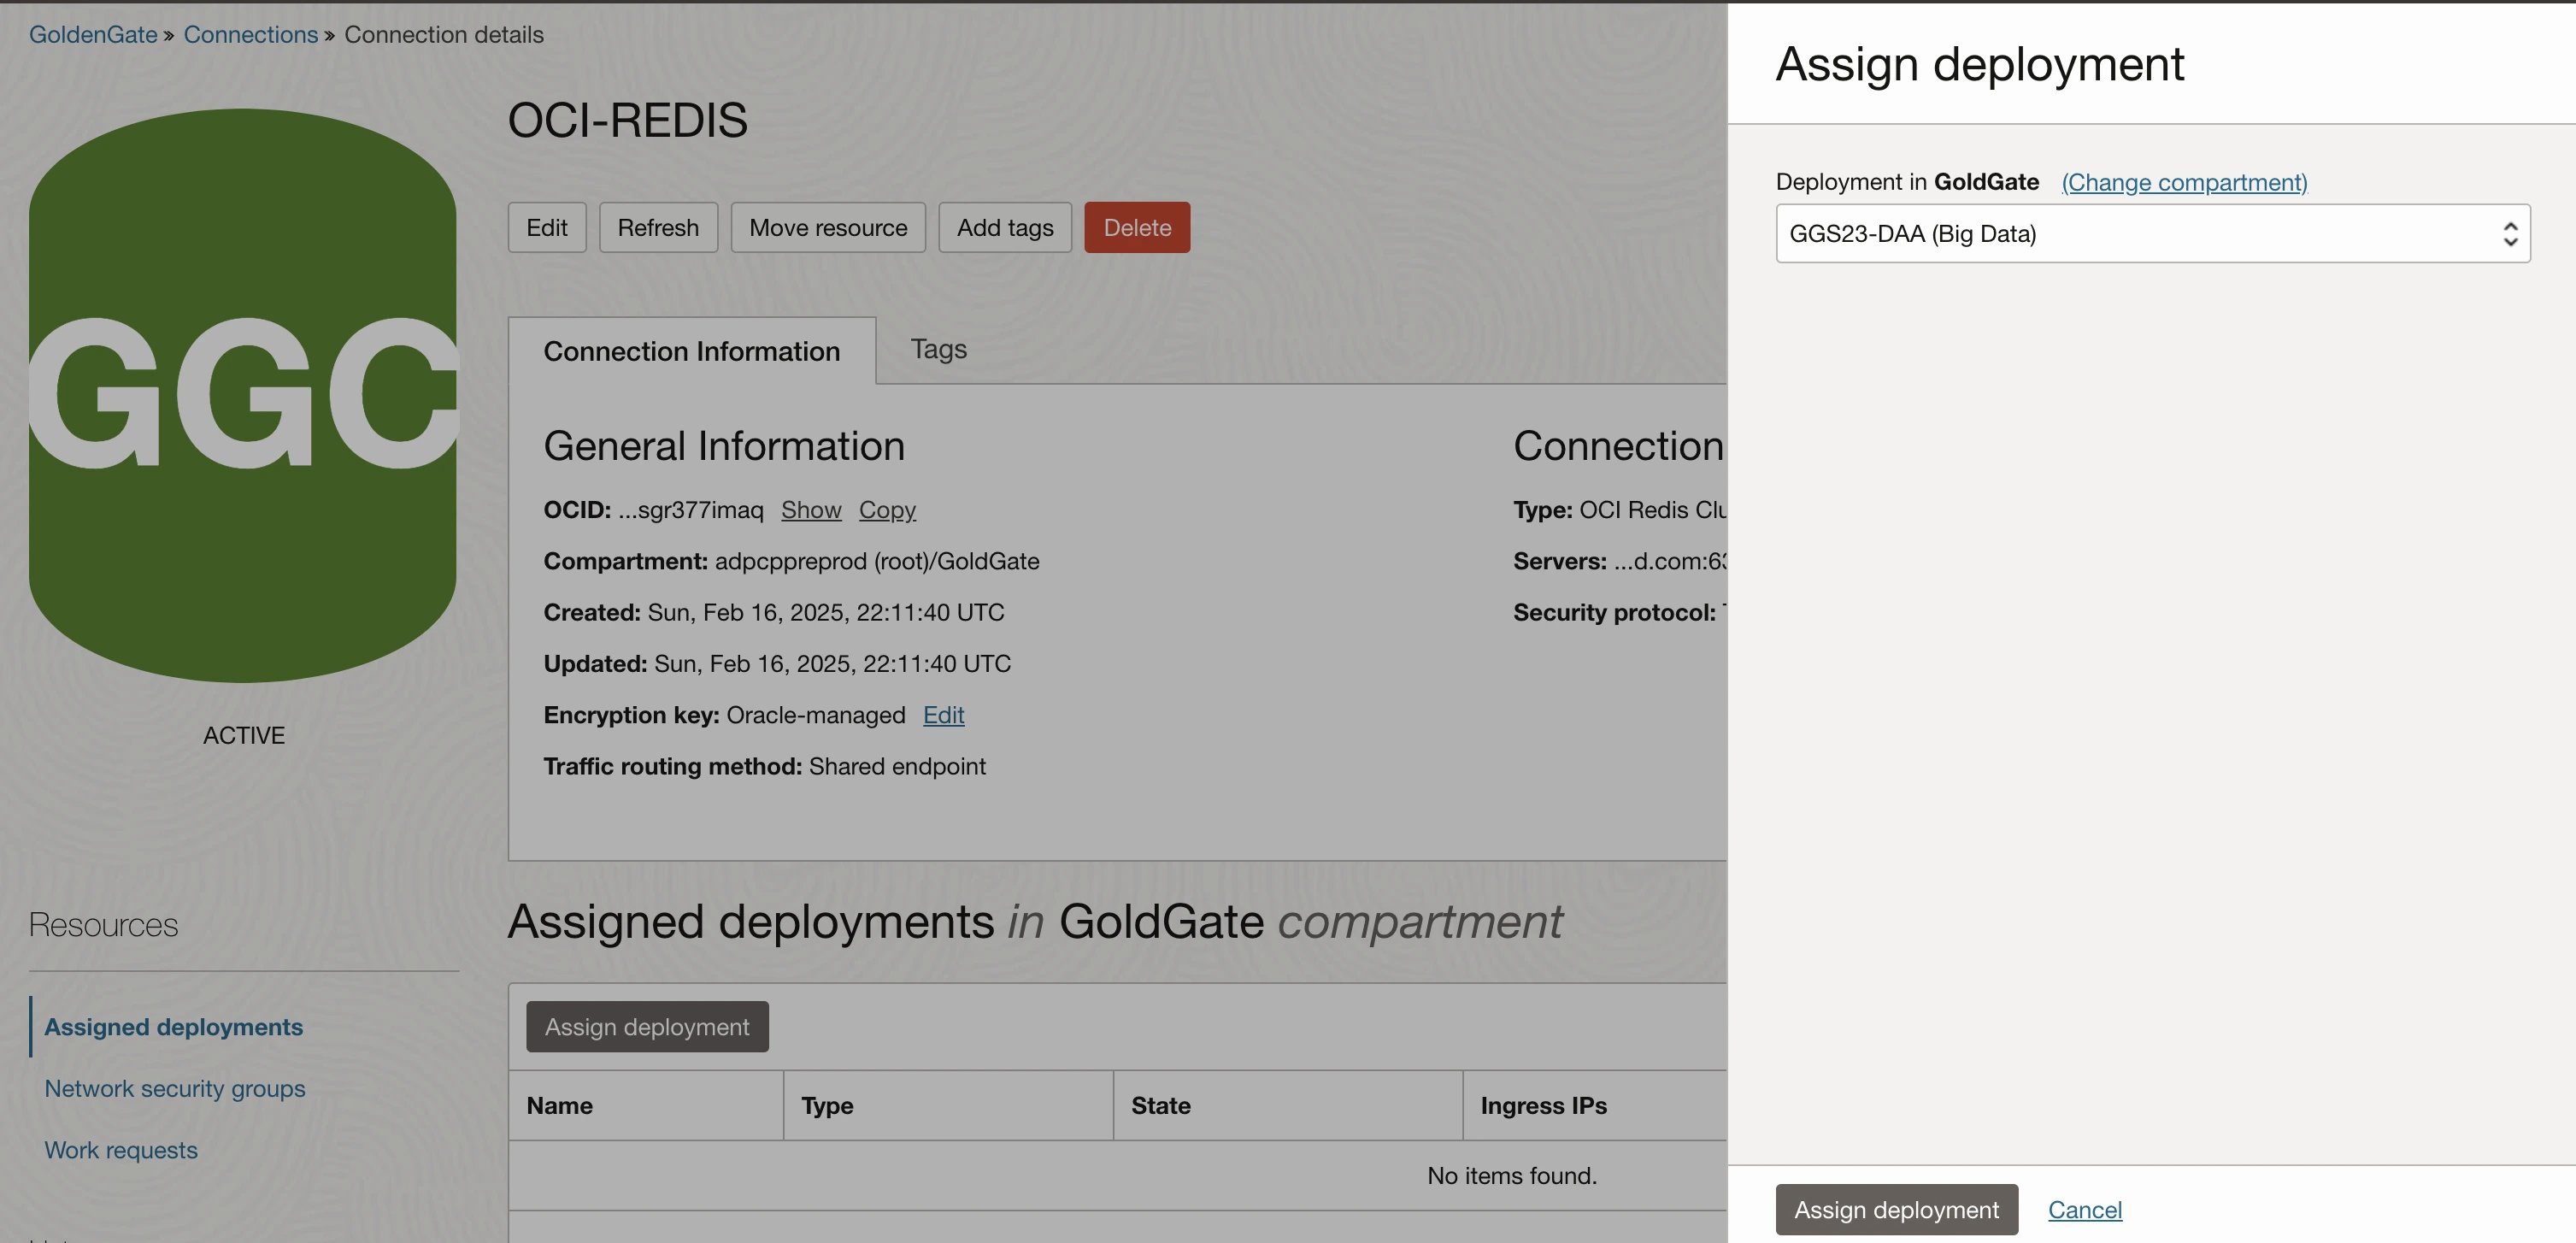The height and width of the screenshot is (1243, 2576).
Task: Show the full OCID value
Action: click(x=810, y=510)
